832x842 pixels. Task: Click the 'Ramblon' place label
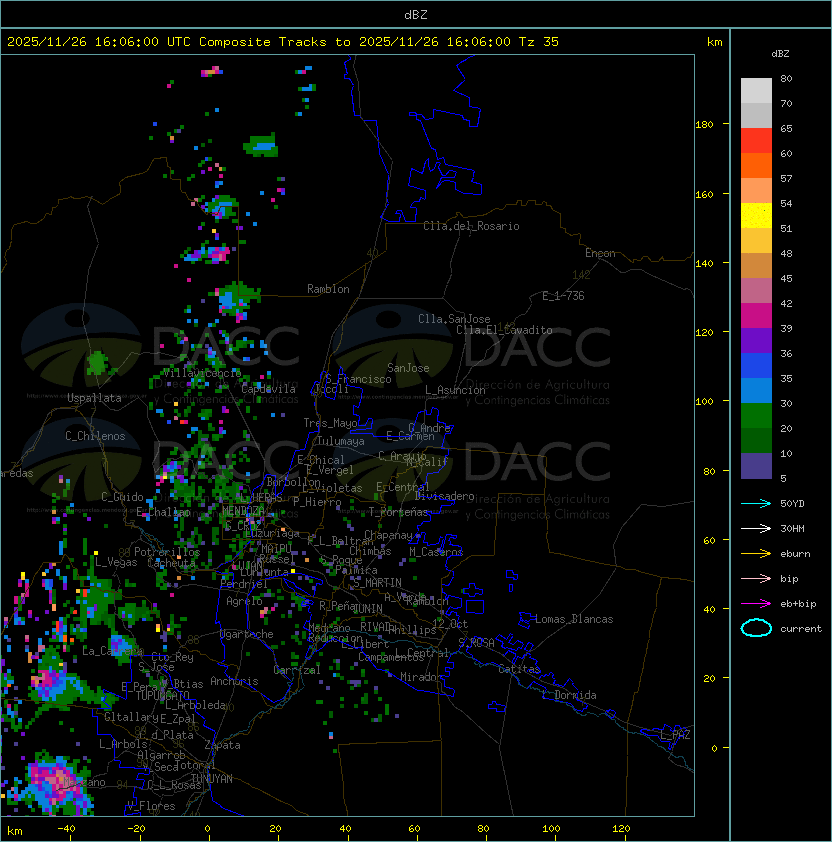[328, 289]
